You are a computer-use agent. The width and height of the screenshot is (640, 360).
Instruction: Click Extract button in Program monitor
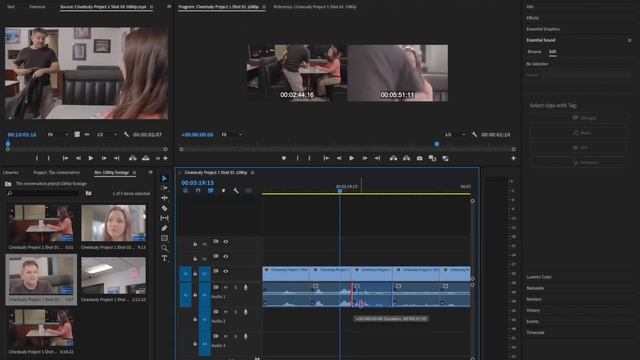tap(406, 158)
